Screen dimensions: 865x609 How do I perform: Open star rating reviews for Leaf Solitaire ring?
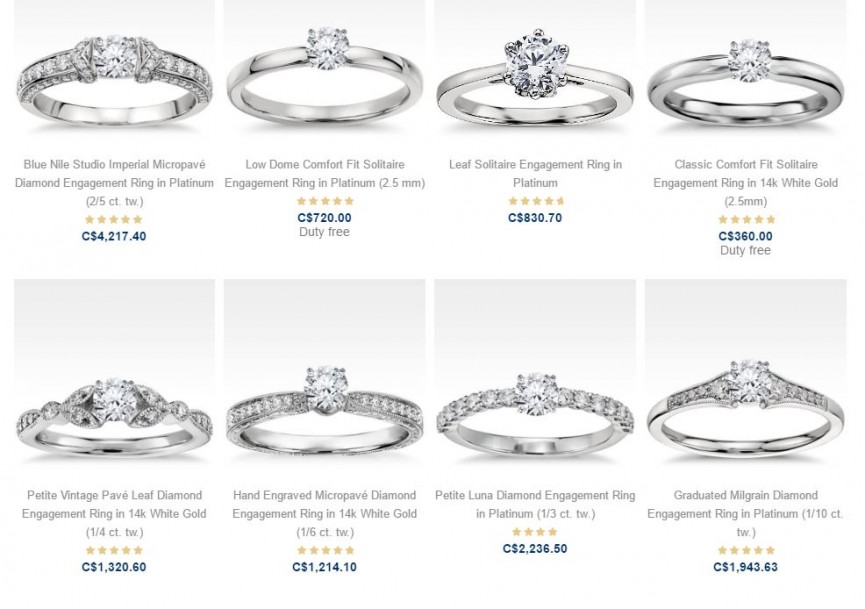pos(535,201)
